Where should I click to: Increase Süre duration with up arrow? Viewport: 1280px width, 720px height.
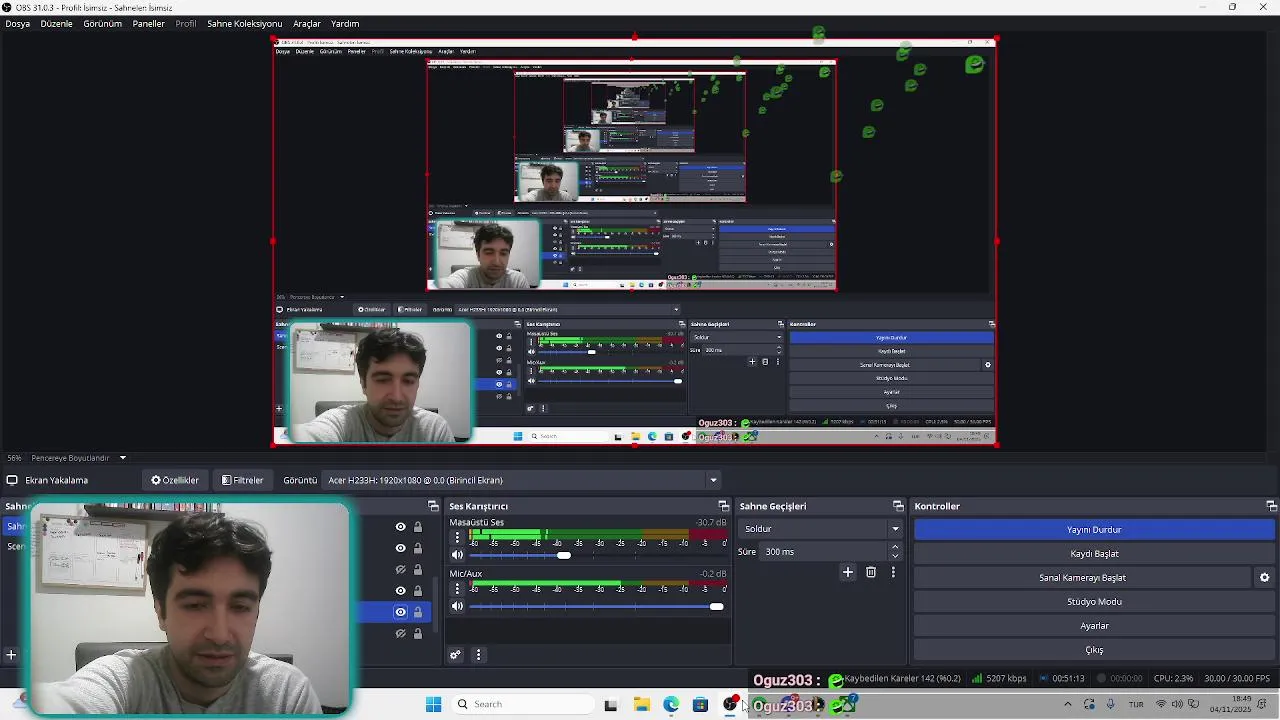coord(895,547)
